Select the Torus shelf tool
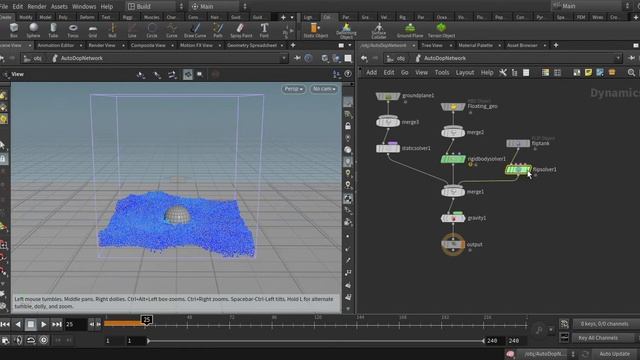 tap(73, 30)
